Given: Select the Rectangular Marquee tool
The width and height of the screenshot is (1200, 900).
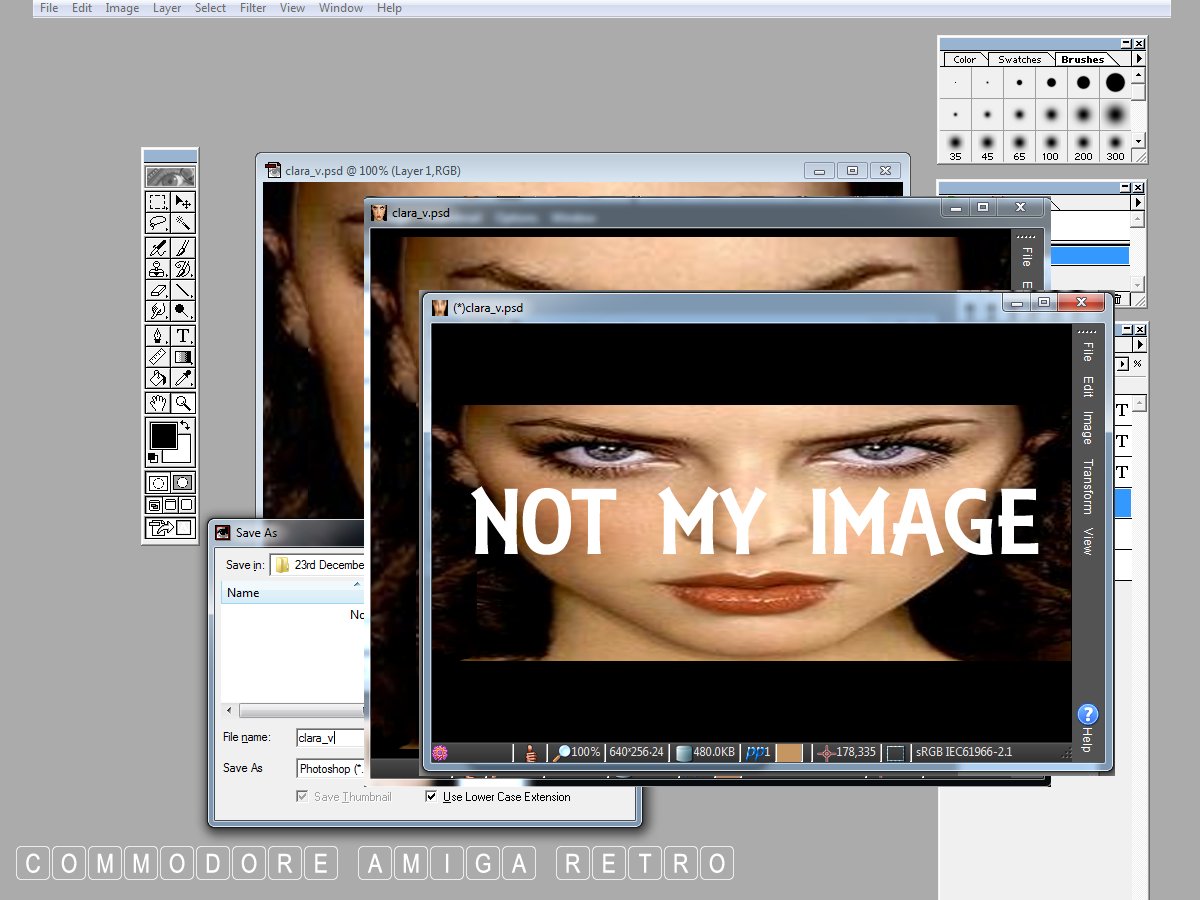Looking at the screenshot, I should [157, 202].
